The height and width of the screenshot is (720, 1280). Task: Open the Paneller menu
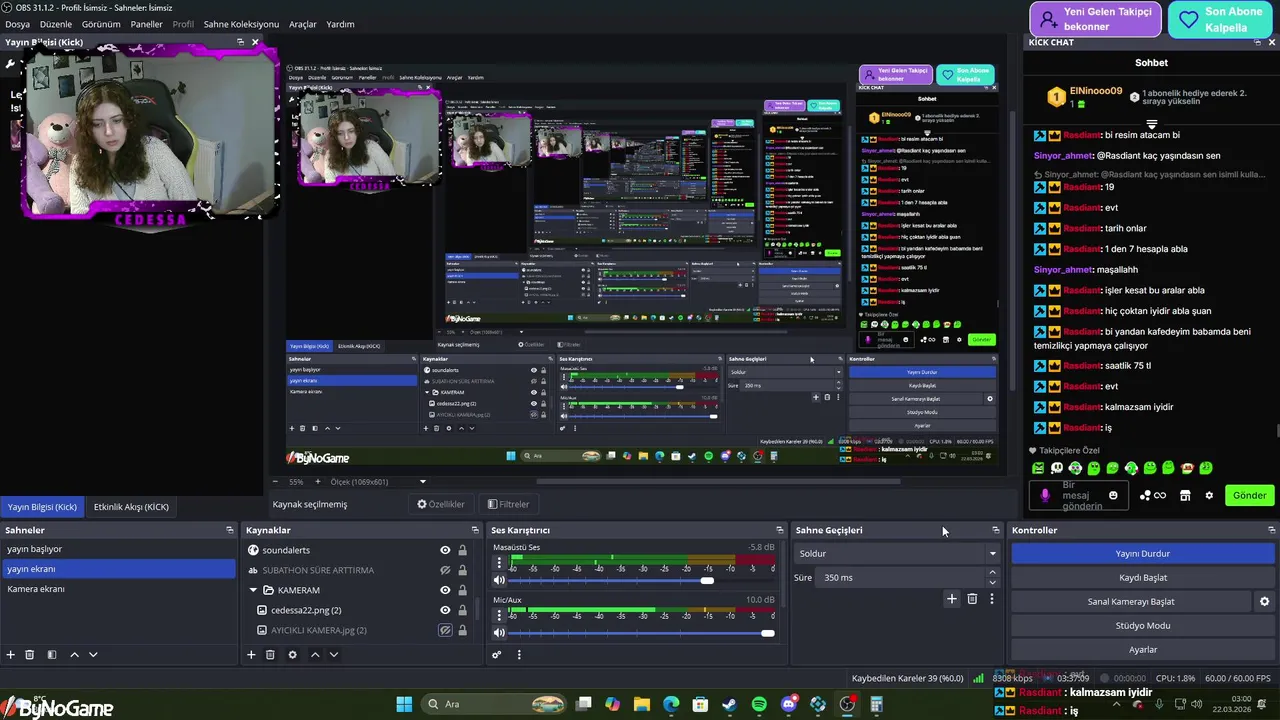146,24
